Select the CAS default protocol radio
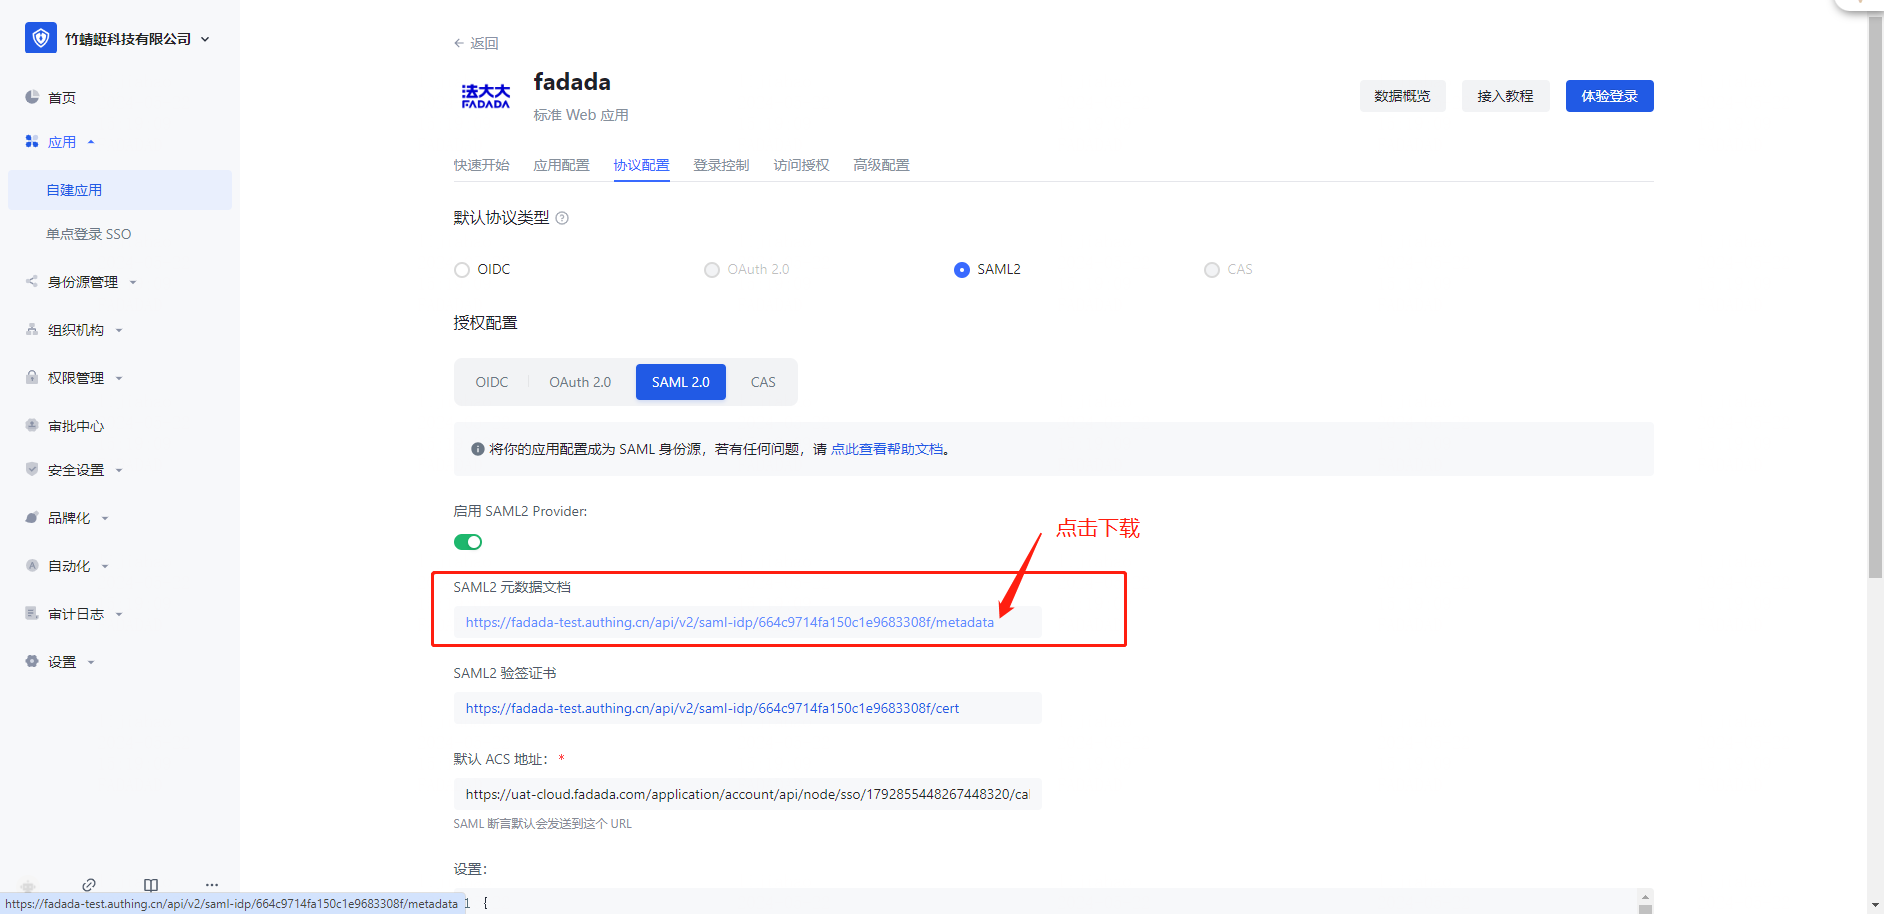 coord(1212,270)
